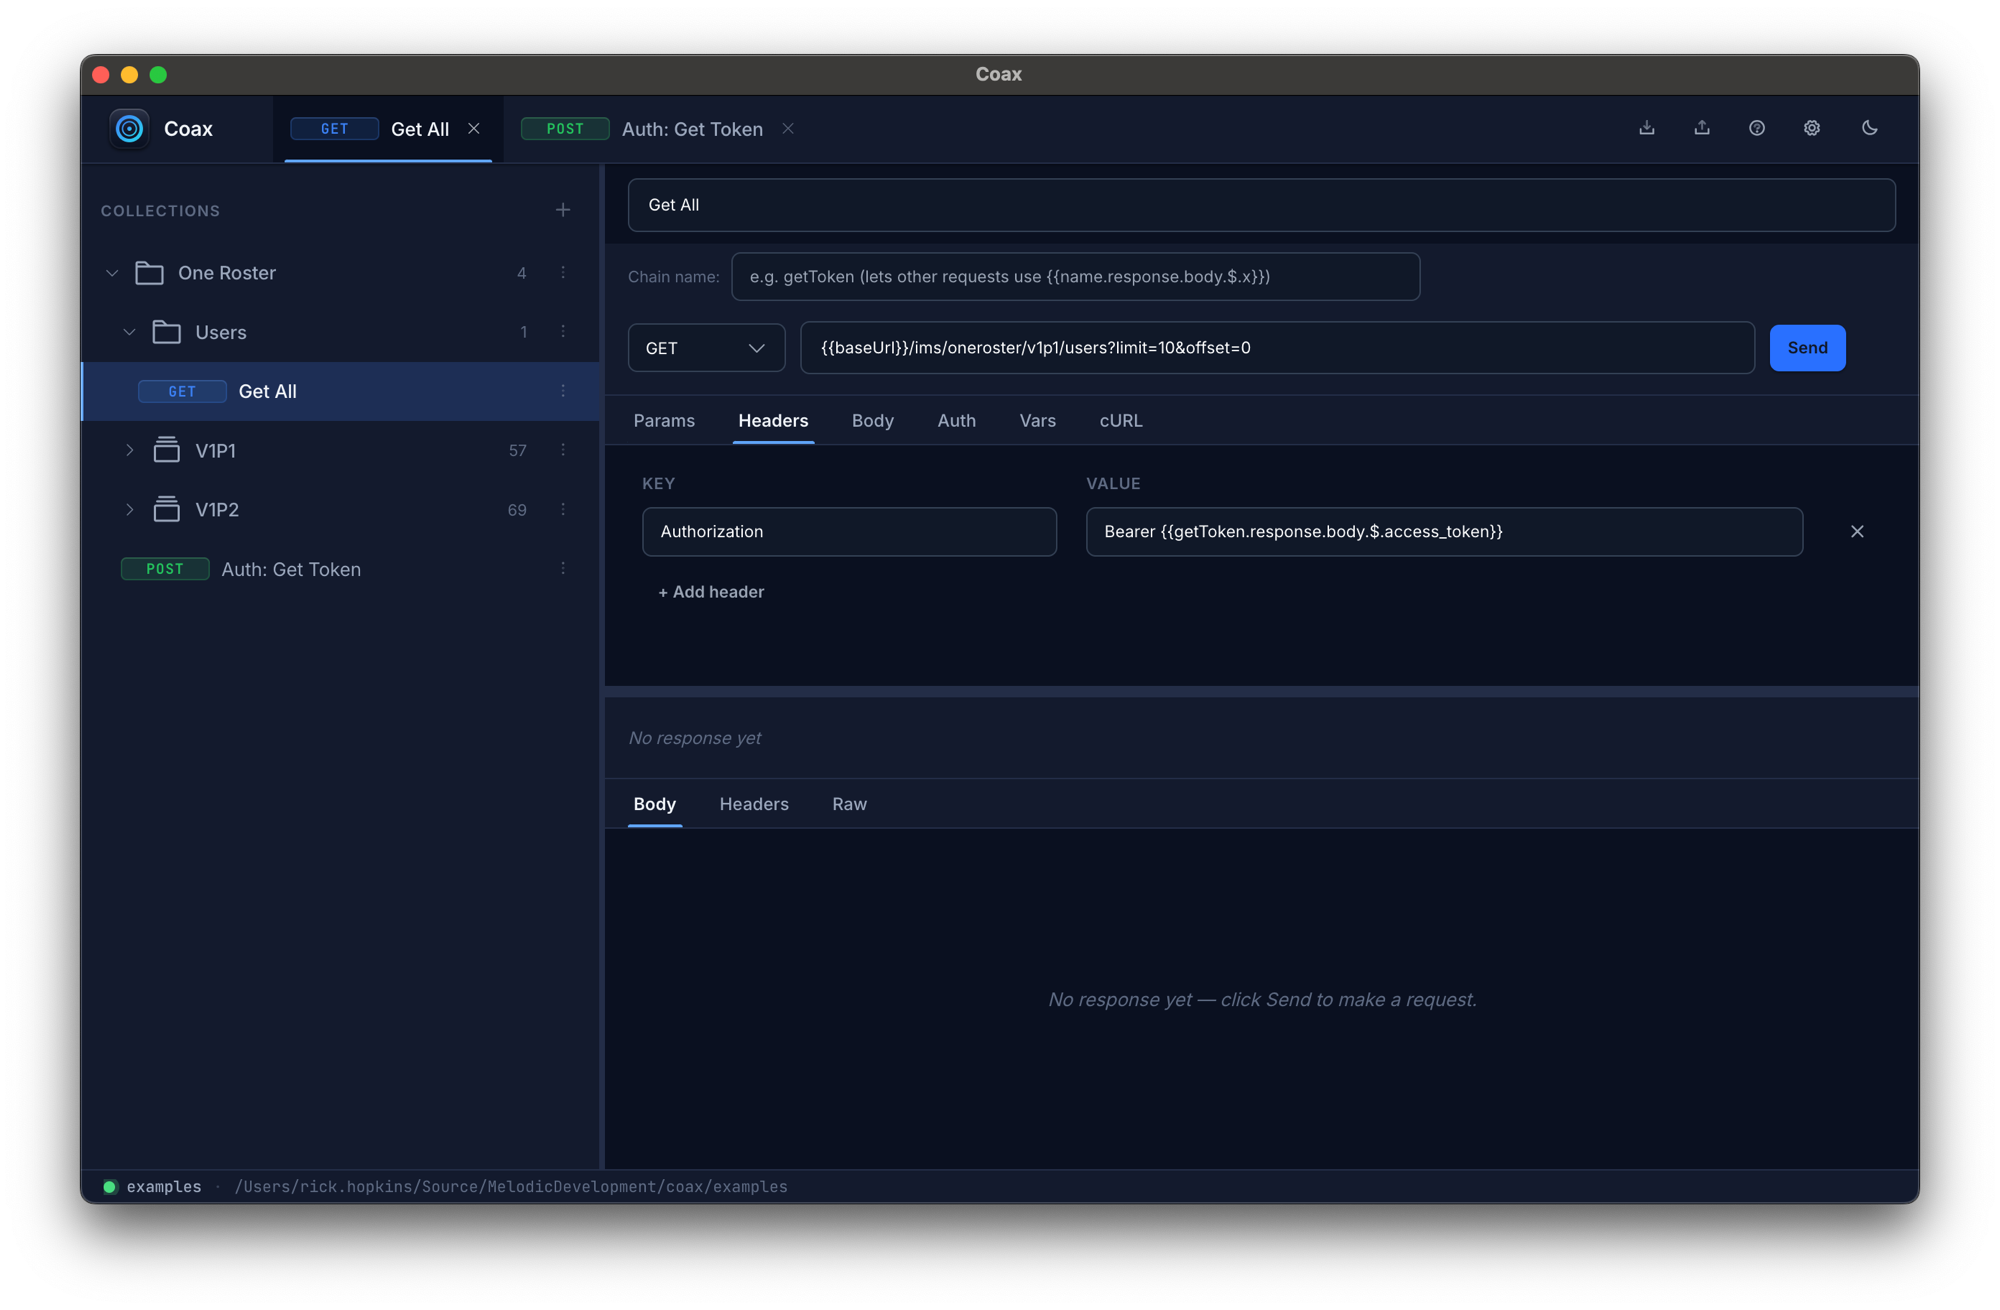2000x1310 pixels.
Task: Click the 69 count beside V1P2
Action: [517, 510]
